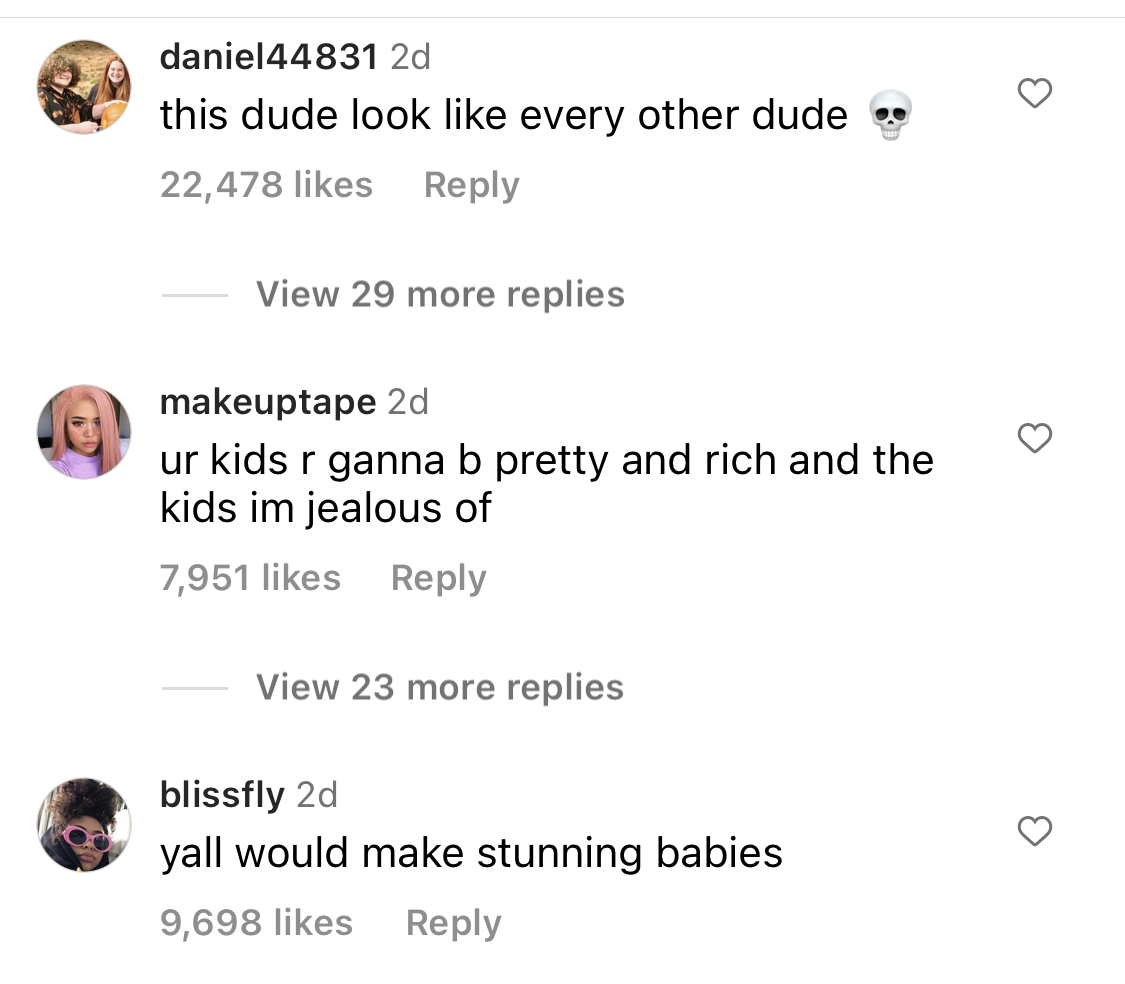Screen dimensions: 1125x984
Task: Open the blissfly username link
Action: pos(222,795)
